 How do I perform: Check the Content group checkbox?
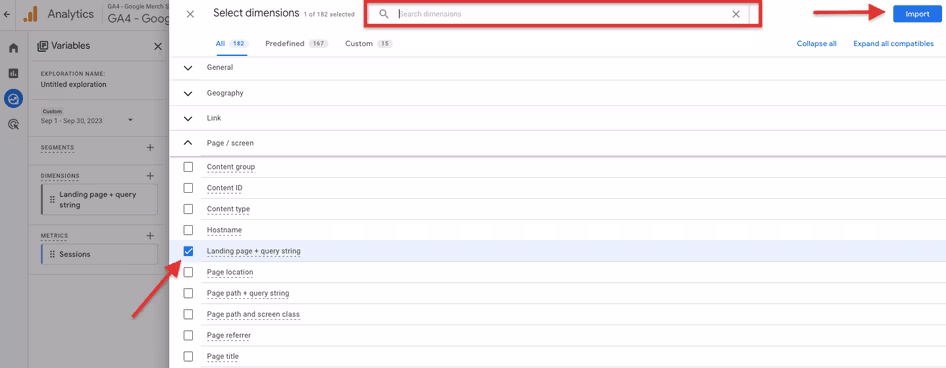click(x=188, y=167)
